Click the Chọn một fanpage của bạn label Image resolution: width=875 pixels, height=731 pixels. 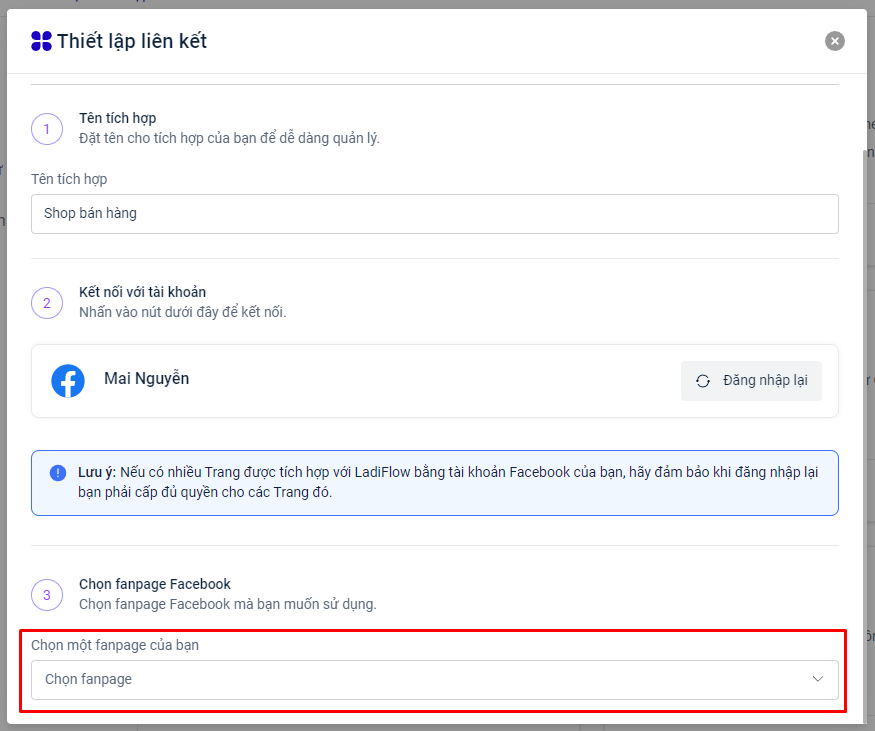[x=115, y=645]
